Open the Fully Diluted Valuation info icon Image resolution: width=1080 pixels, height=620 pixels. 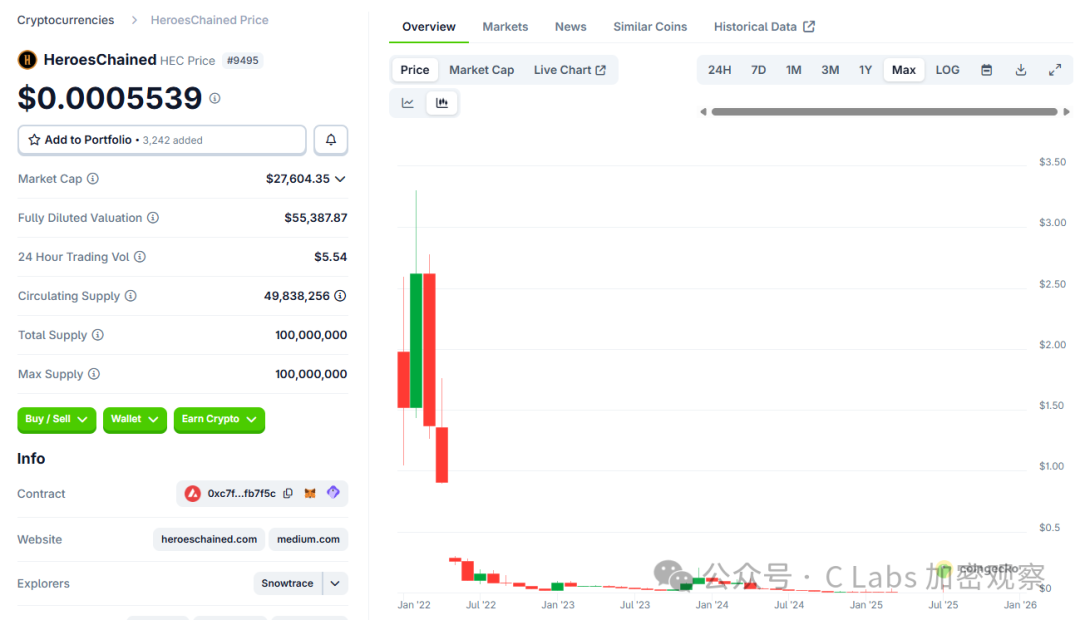(x=153, y=218)
